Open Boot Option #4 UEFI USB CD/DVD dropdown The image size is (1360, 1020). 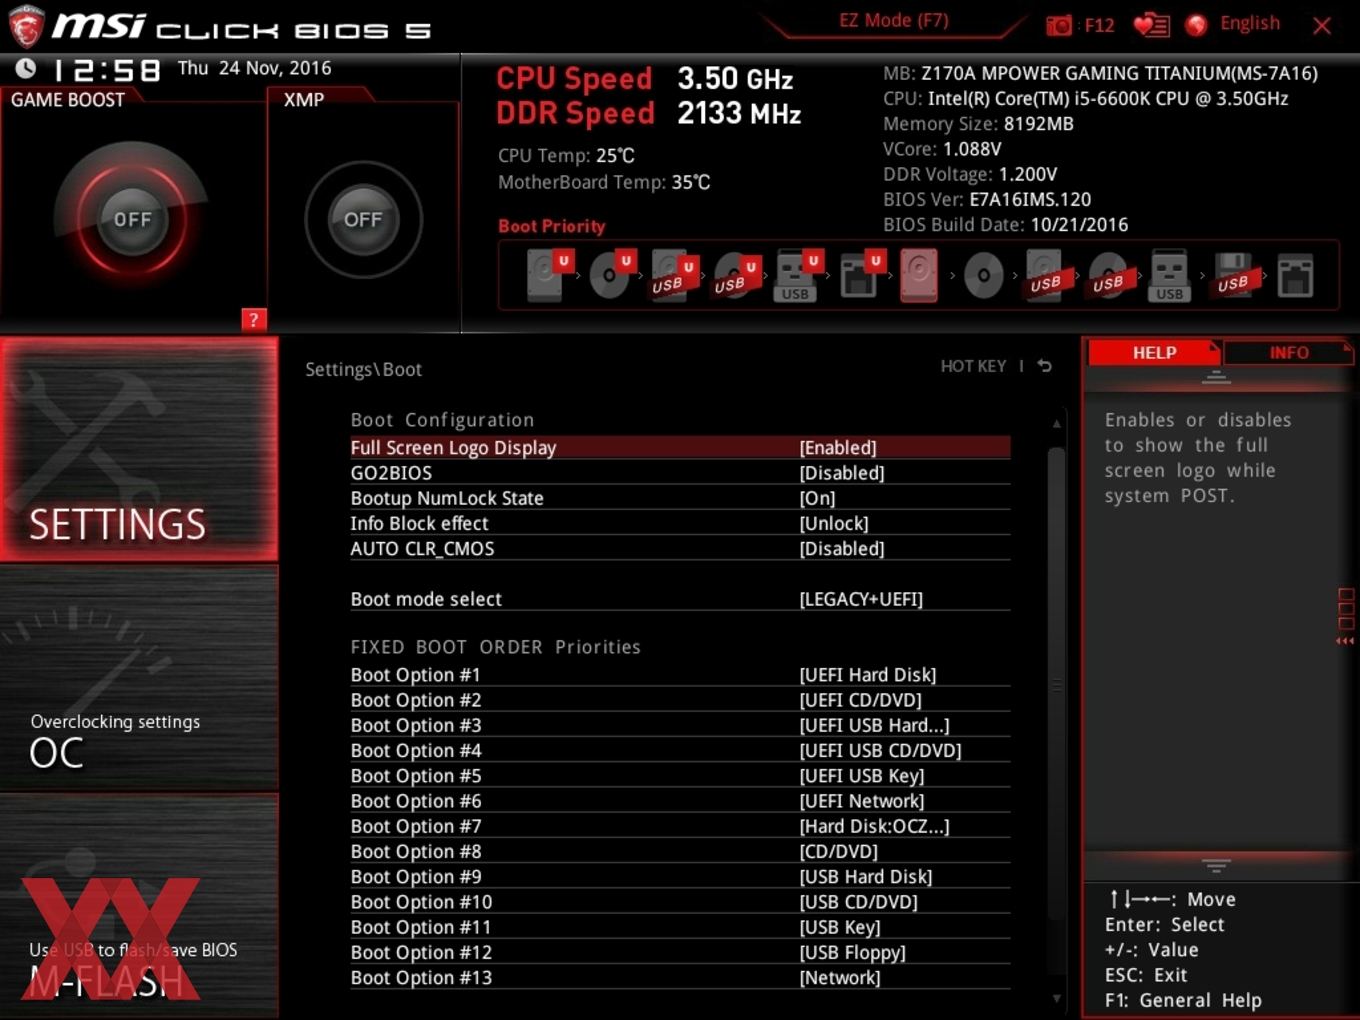pos(880,750)
